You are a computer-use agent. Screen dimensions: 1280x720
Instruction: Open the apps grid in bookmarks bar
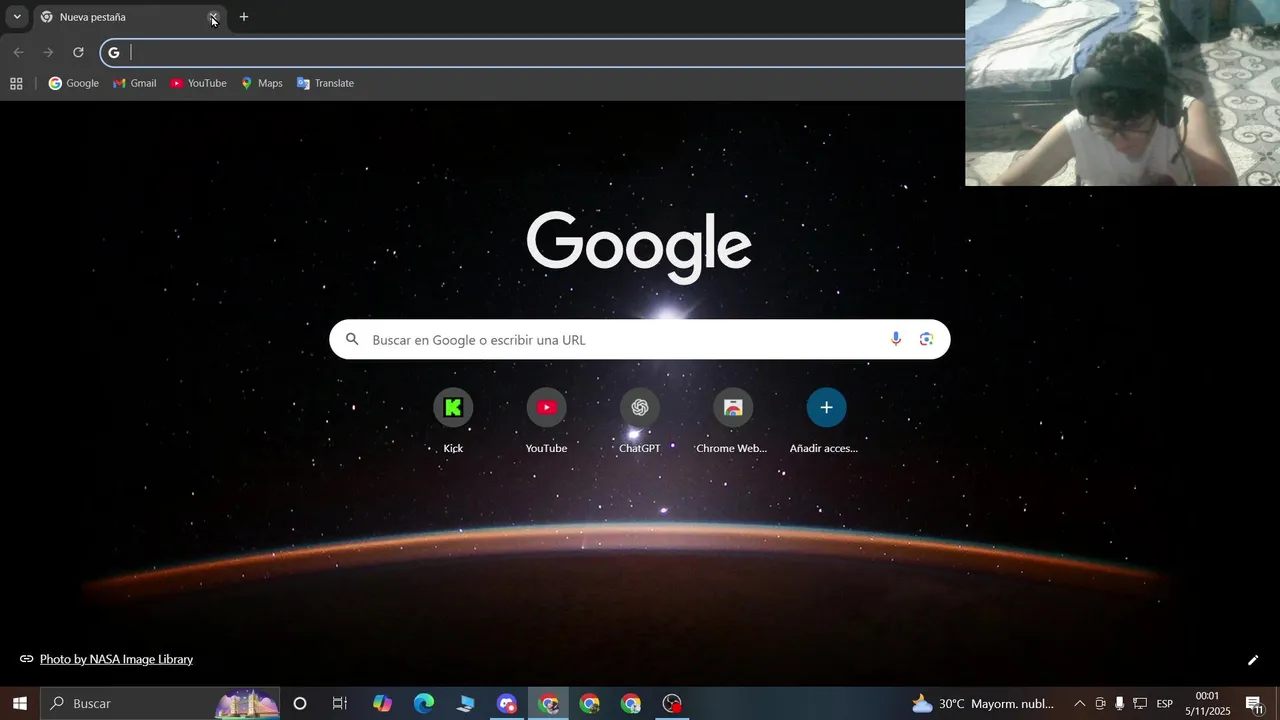16,84
